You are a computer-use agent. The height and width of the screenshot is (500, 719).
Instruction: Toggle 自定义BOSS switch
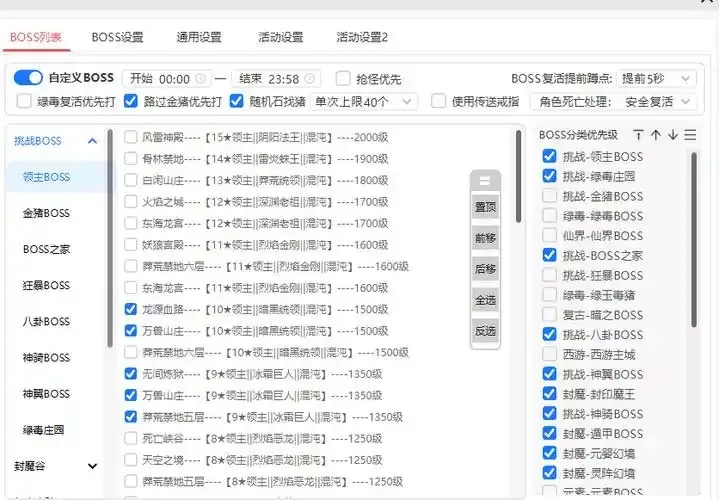click(x=28, y=78)
